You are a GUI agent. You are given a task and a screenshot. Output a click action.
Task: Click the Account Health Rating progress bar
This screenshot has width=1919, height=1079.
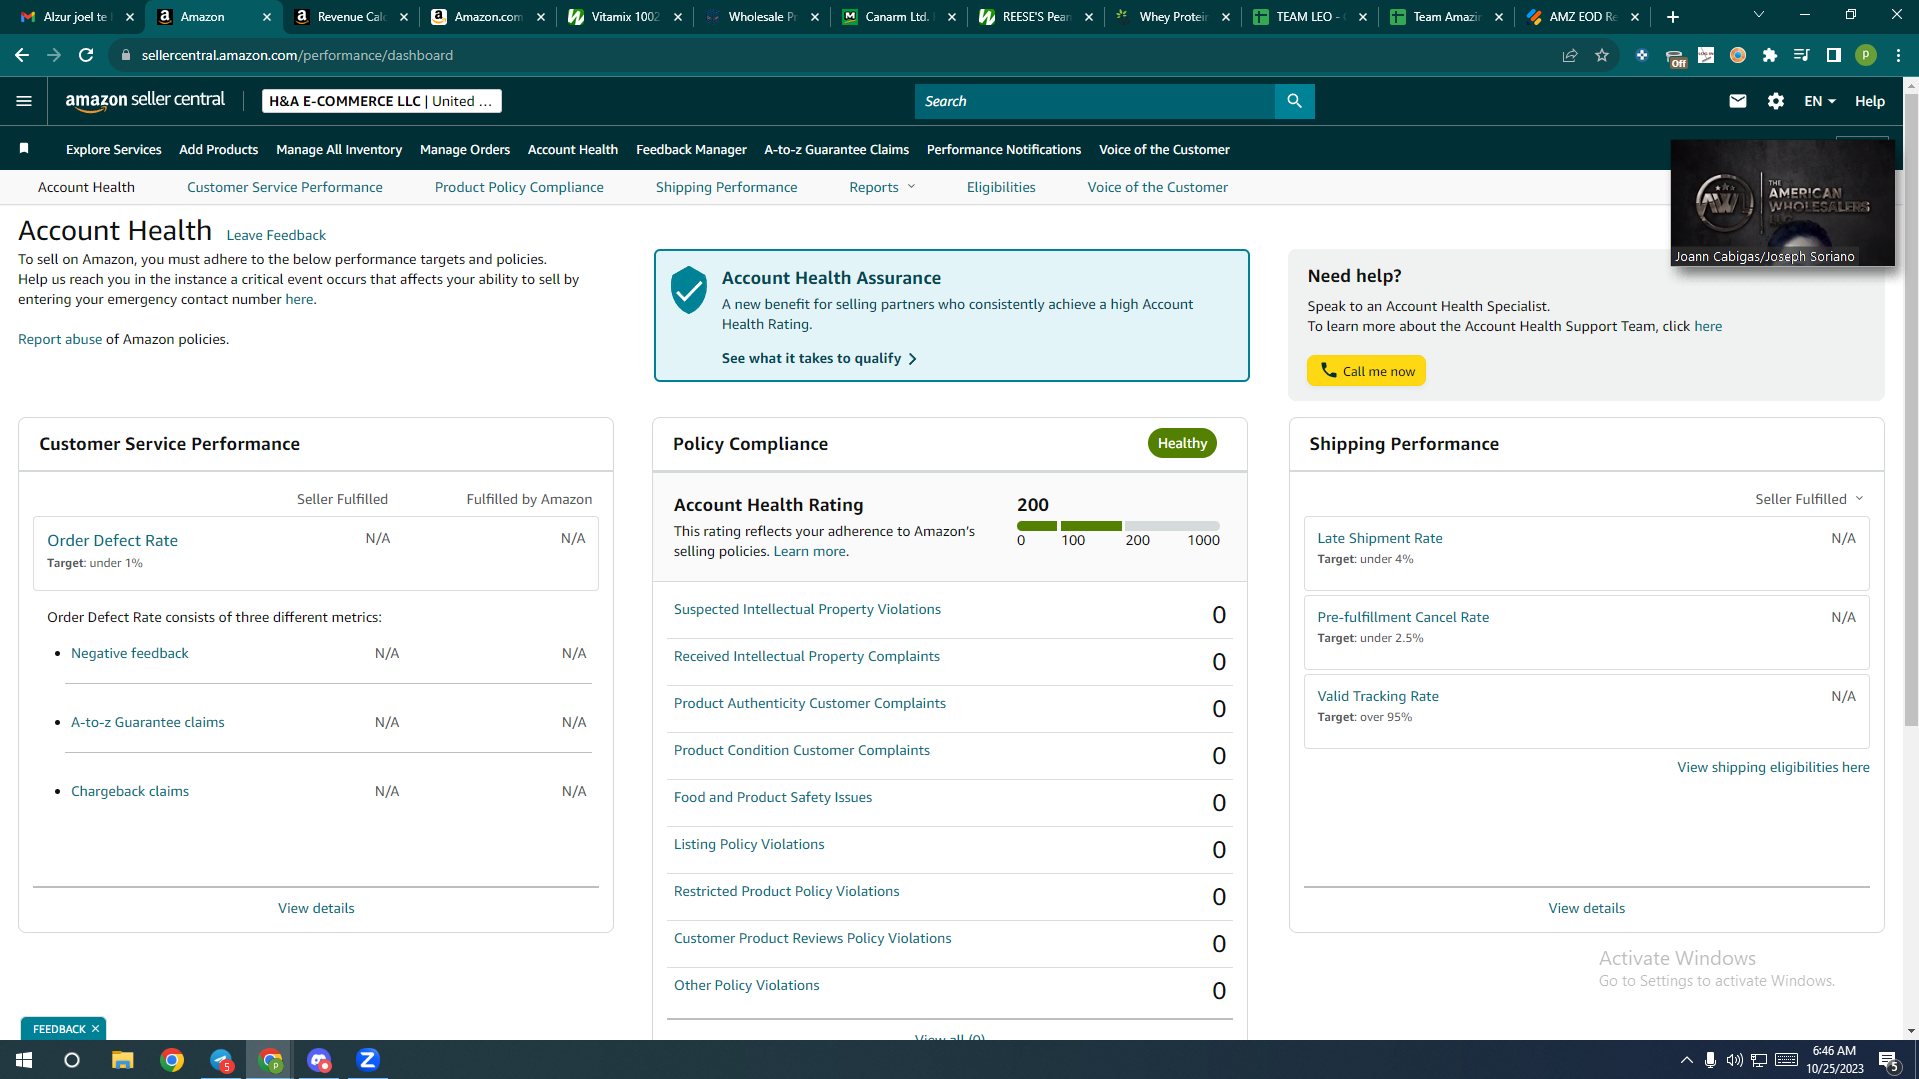point(1118,526)
